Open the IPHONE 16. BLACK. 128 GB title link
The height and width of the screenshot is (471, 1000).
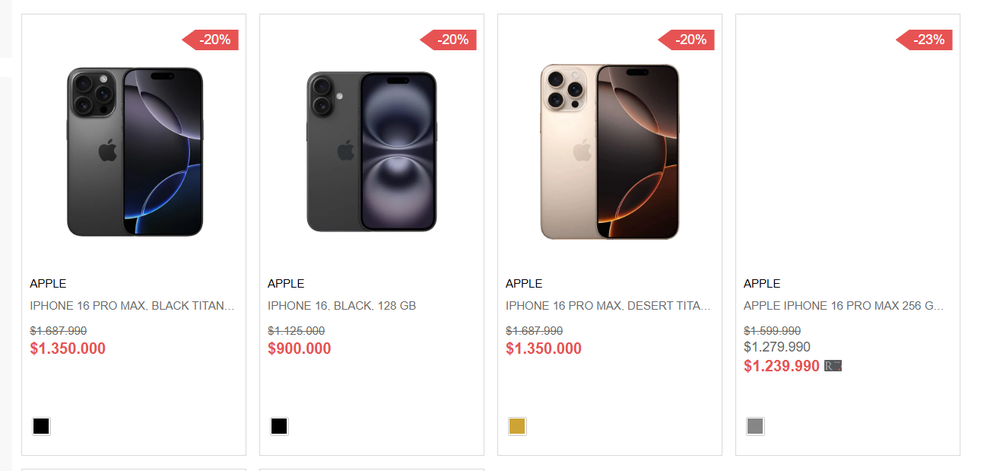pyautogui.click(x=342, y=306)
